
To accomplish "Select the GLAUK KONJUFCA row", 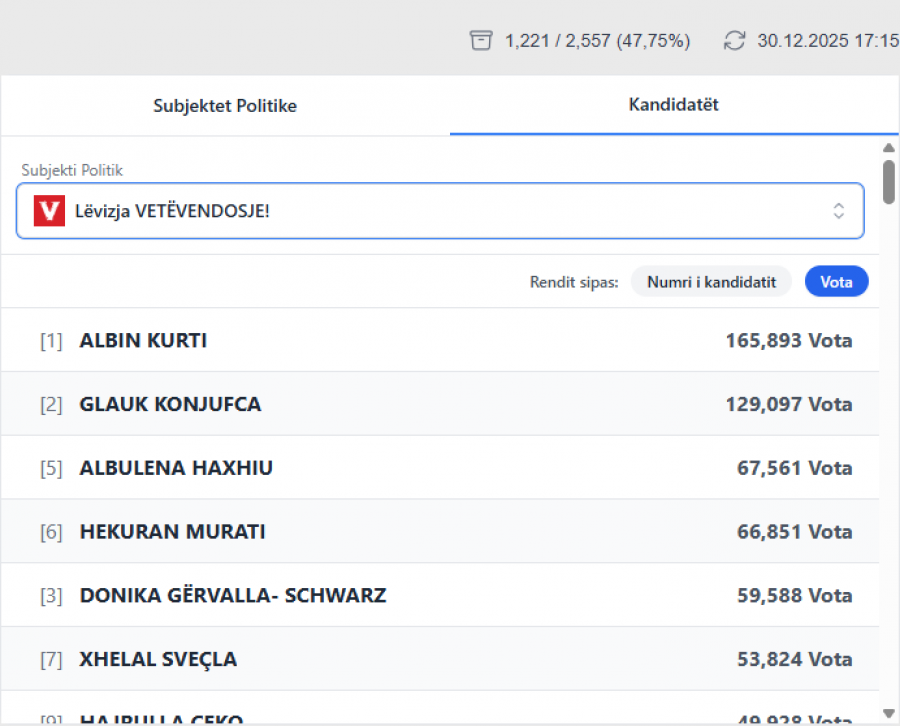I will click(440, 403).
